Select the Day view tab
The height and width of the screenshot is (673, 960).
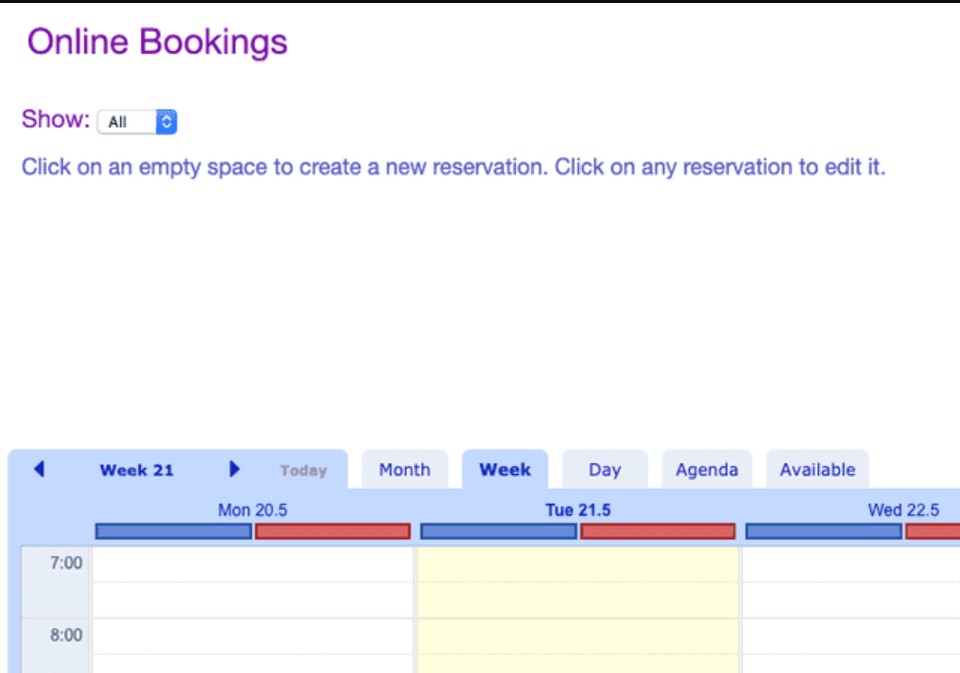click(605, 469)
